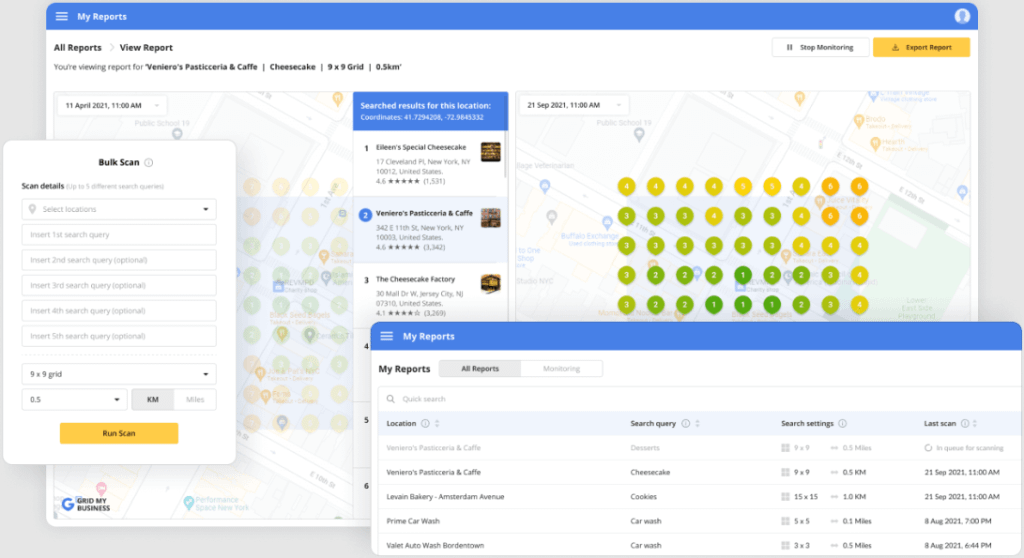The height and width of the screenshot is (558, 1024).
Task: Click info icon next to Location column
Action: [x=425, y=424]
